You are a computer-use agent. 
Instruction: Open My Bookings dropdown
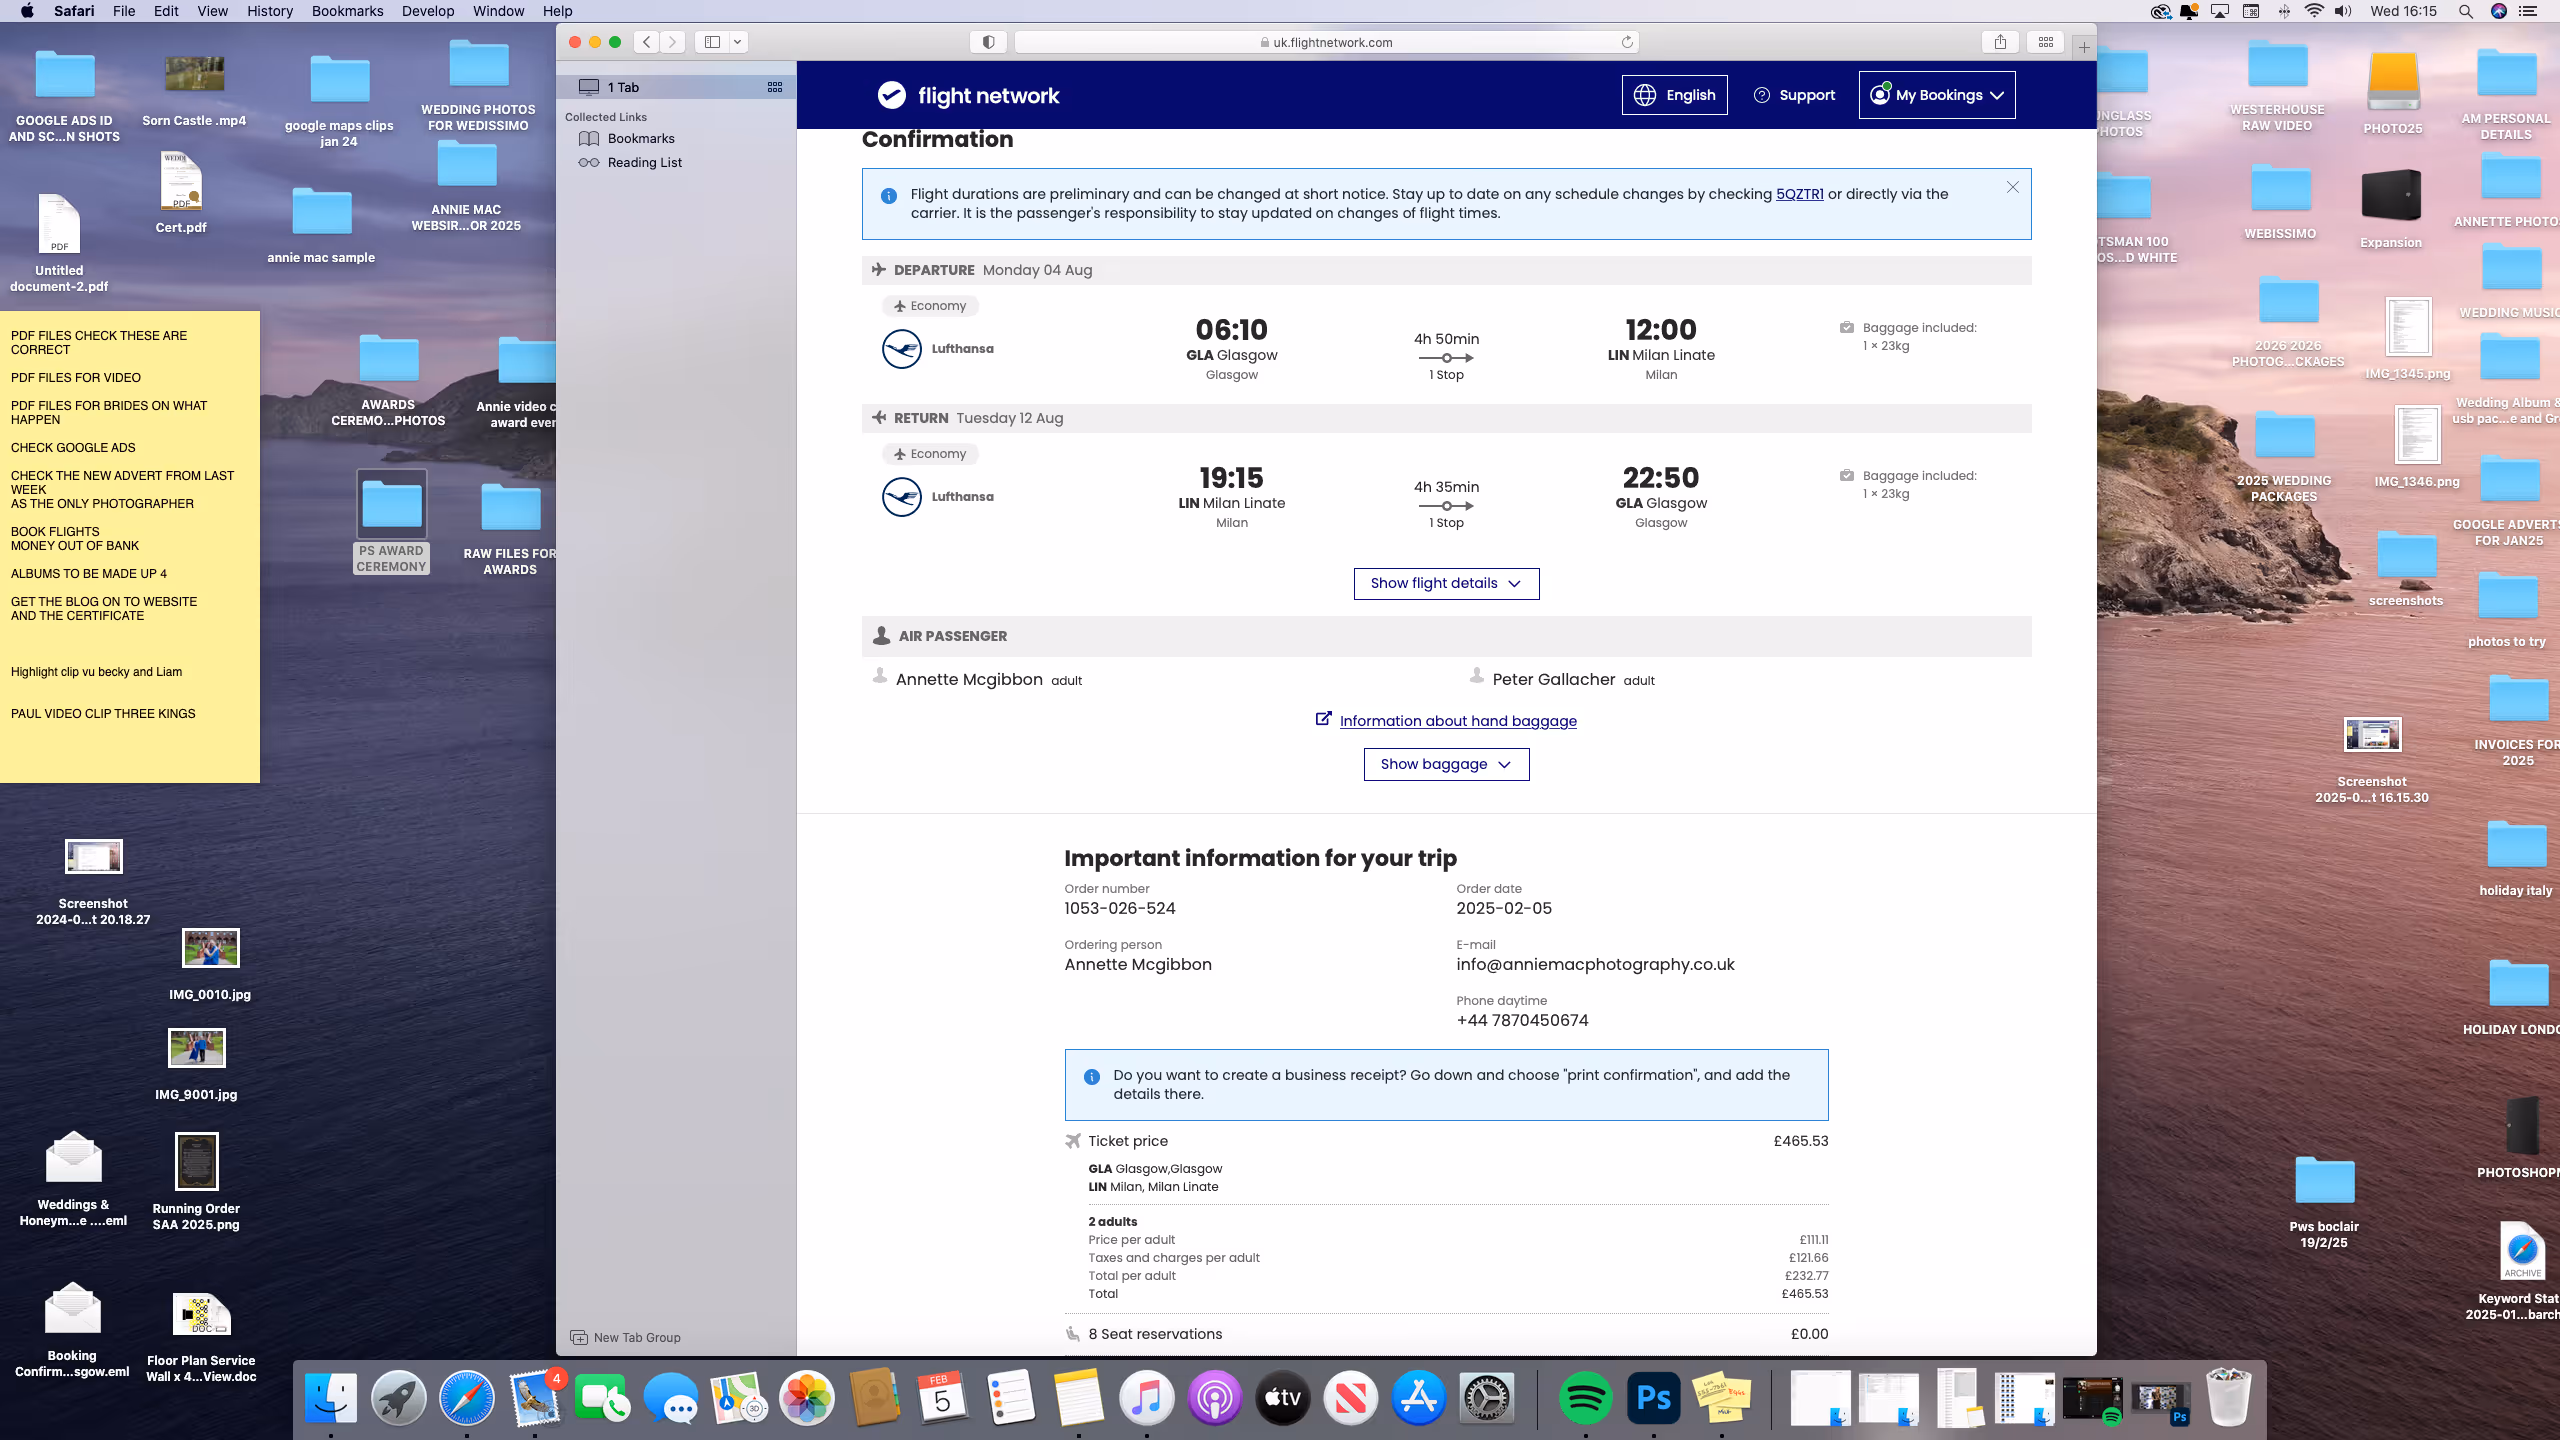coord(1937,95)
